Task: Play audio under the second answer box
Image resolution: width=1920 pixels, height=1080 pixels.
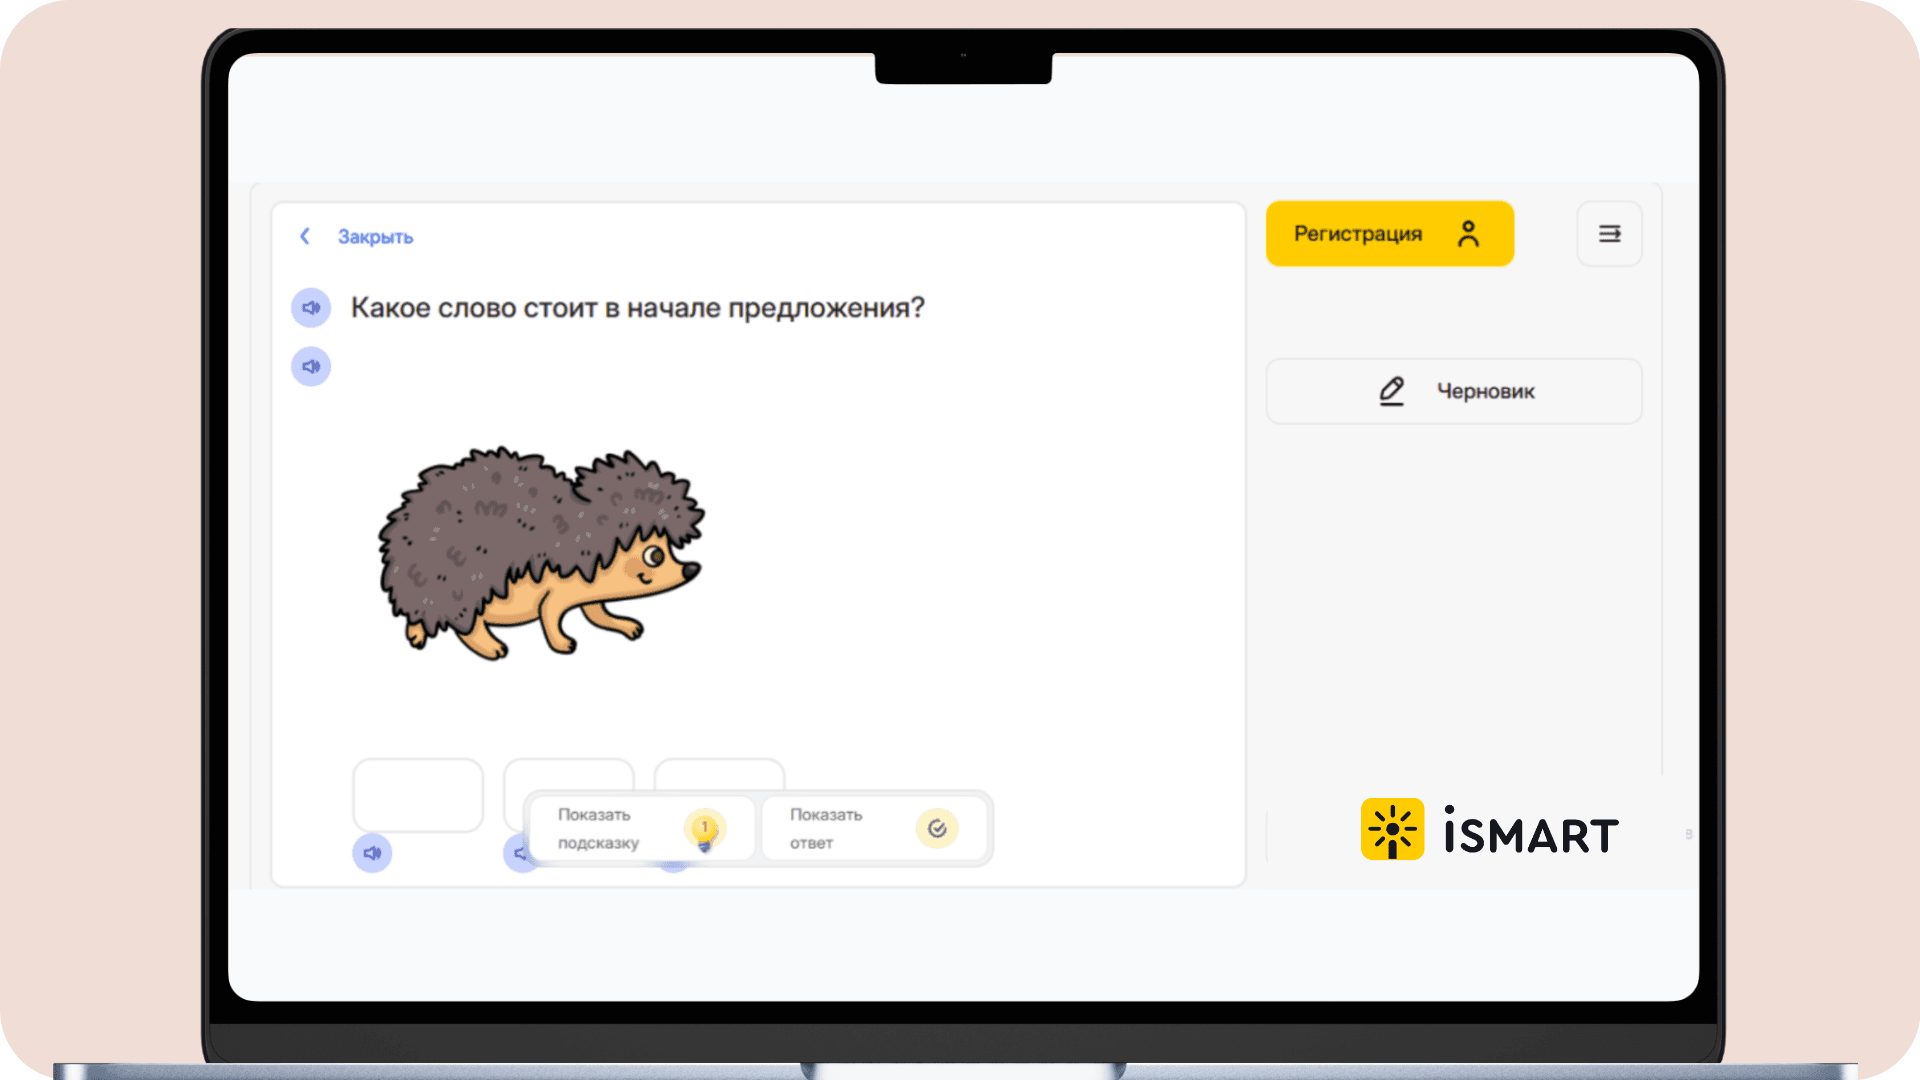Action: point(517,854)
